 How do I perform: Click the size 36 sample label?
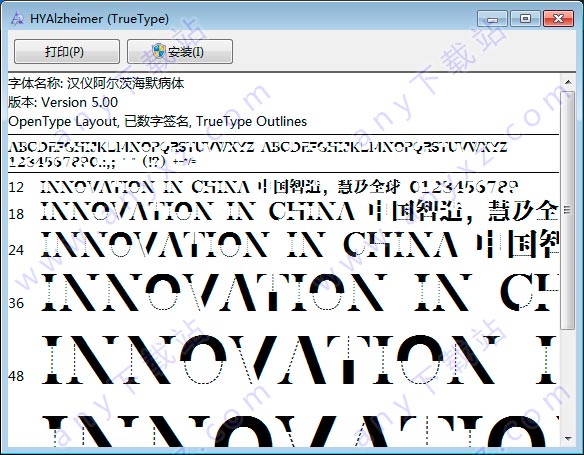16,303
